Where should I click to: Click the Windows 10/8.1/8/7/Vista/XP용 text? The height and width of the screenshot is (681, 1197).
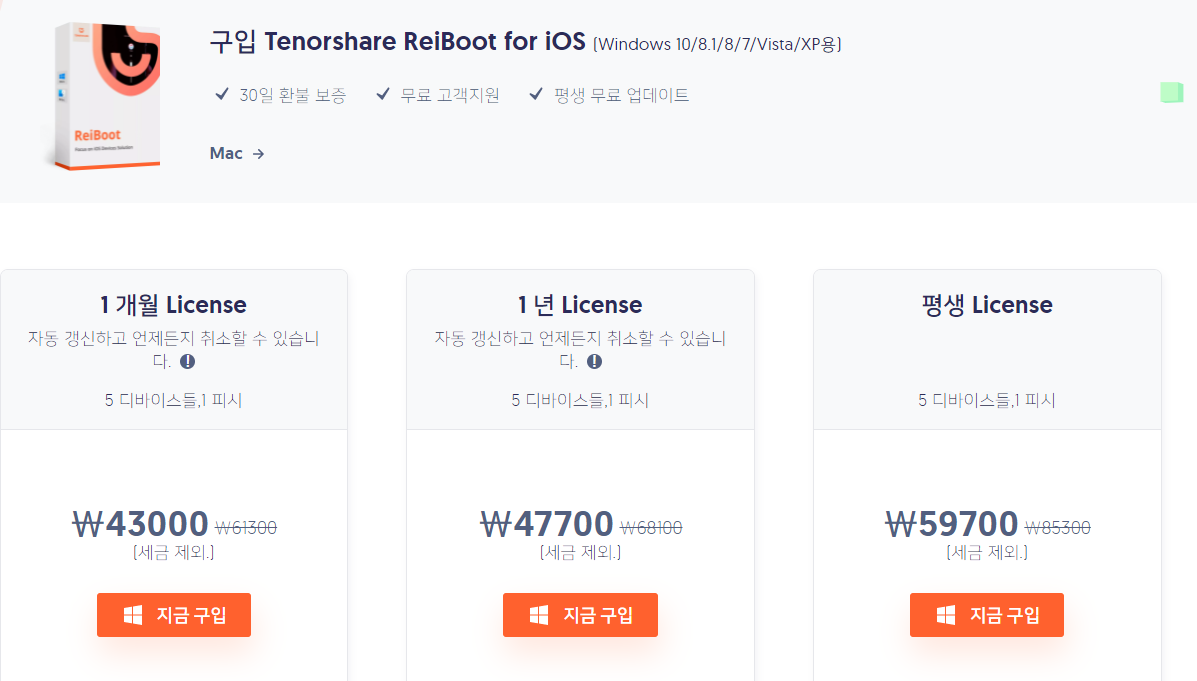tap(718, 44)
